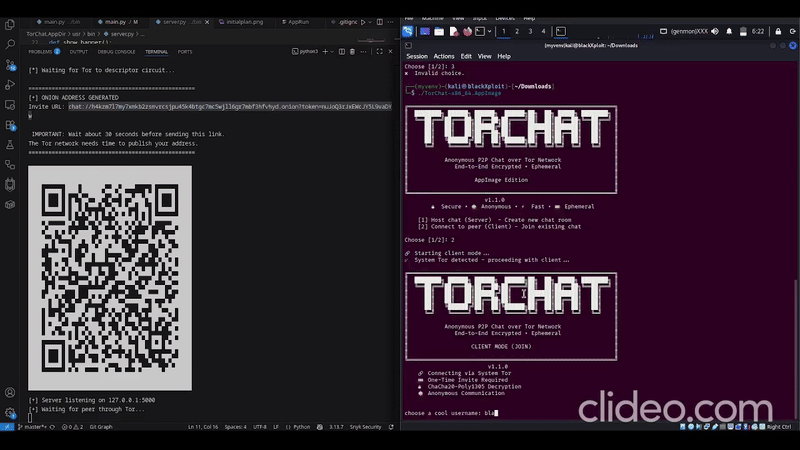The height and width of the screenshot is (450, 800).
Task: Open notifications bell in the Kali panel
Action: (x=729, y=32)
